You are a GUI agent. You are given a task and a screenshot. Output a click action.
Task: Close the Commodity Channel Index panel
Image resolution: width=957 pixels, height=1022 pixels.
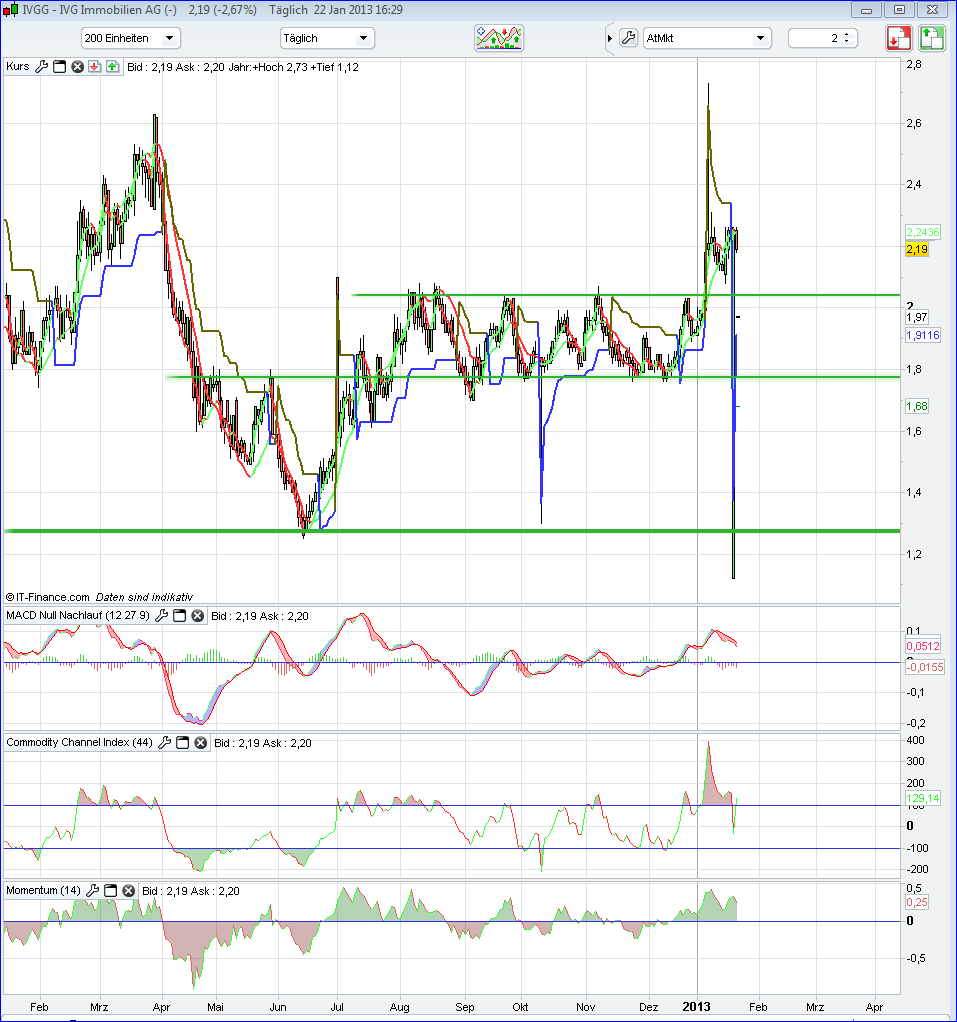(x=201, y=742)
